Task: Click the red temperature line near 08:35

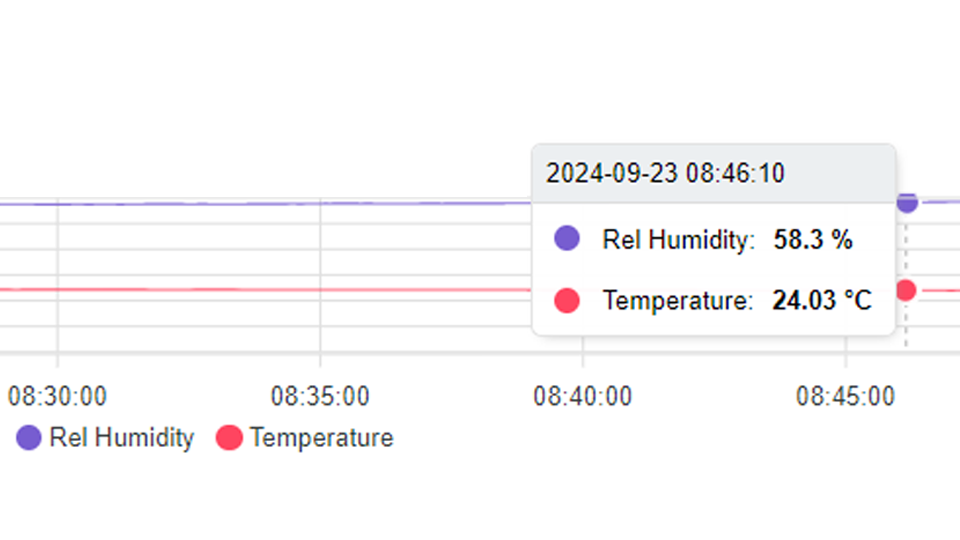Action: coord(320,290)
